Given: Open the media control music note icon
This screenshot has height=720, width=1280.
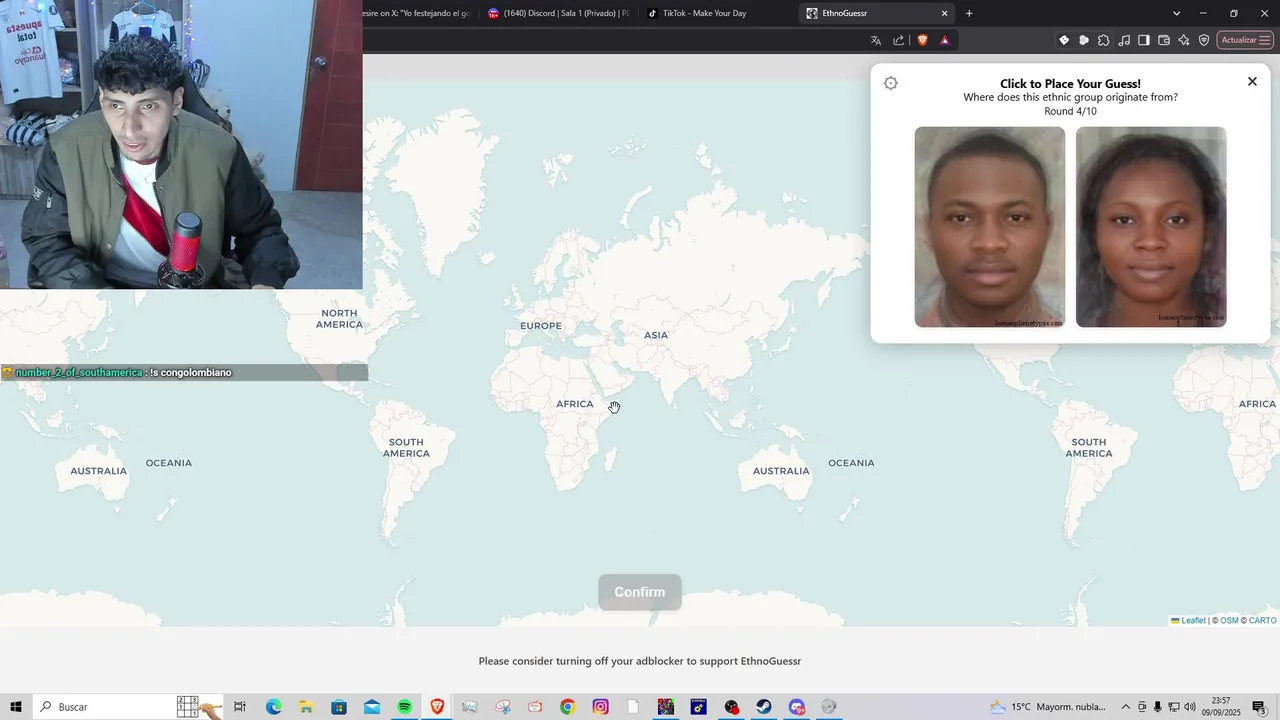Looking at the screenshot, I should pos(1124,40).
